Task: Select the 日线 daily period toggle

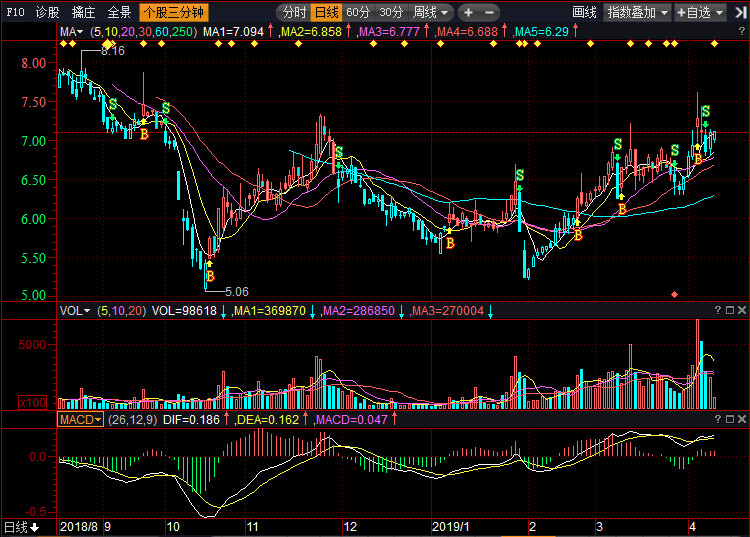Action: tap(326, 13)
